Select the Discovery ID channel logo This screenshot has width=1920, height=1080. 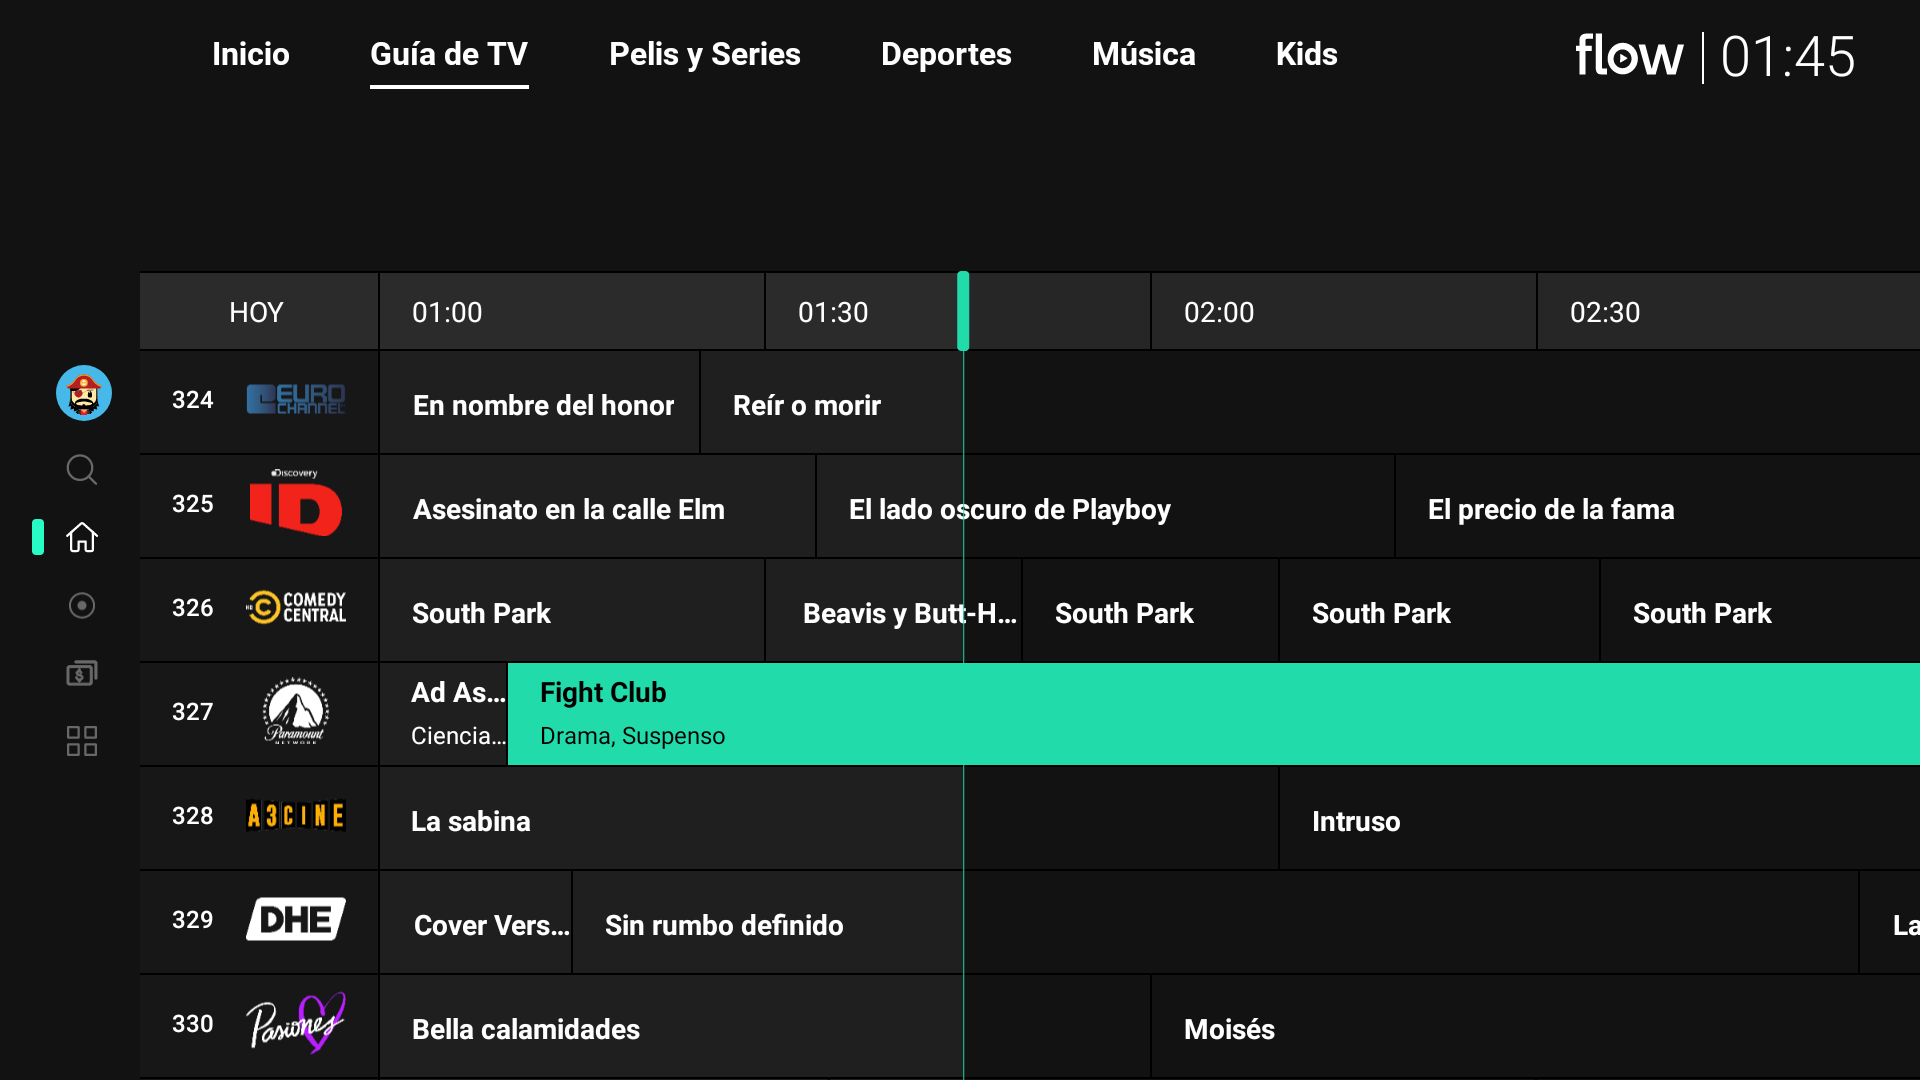pos(296,504)
